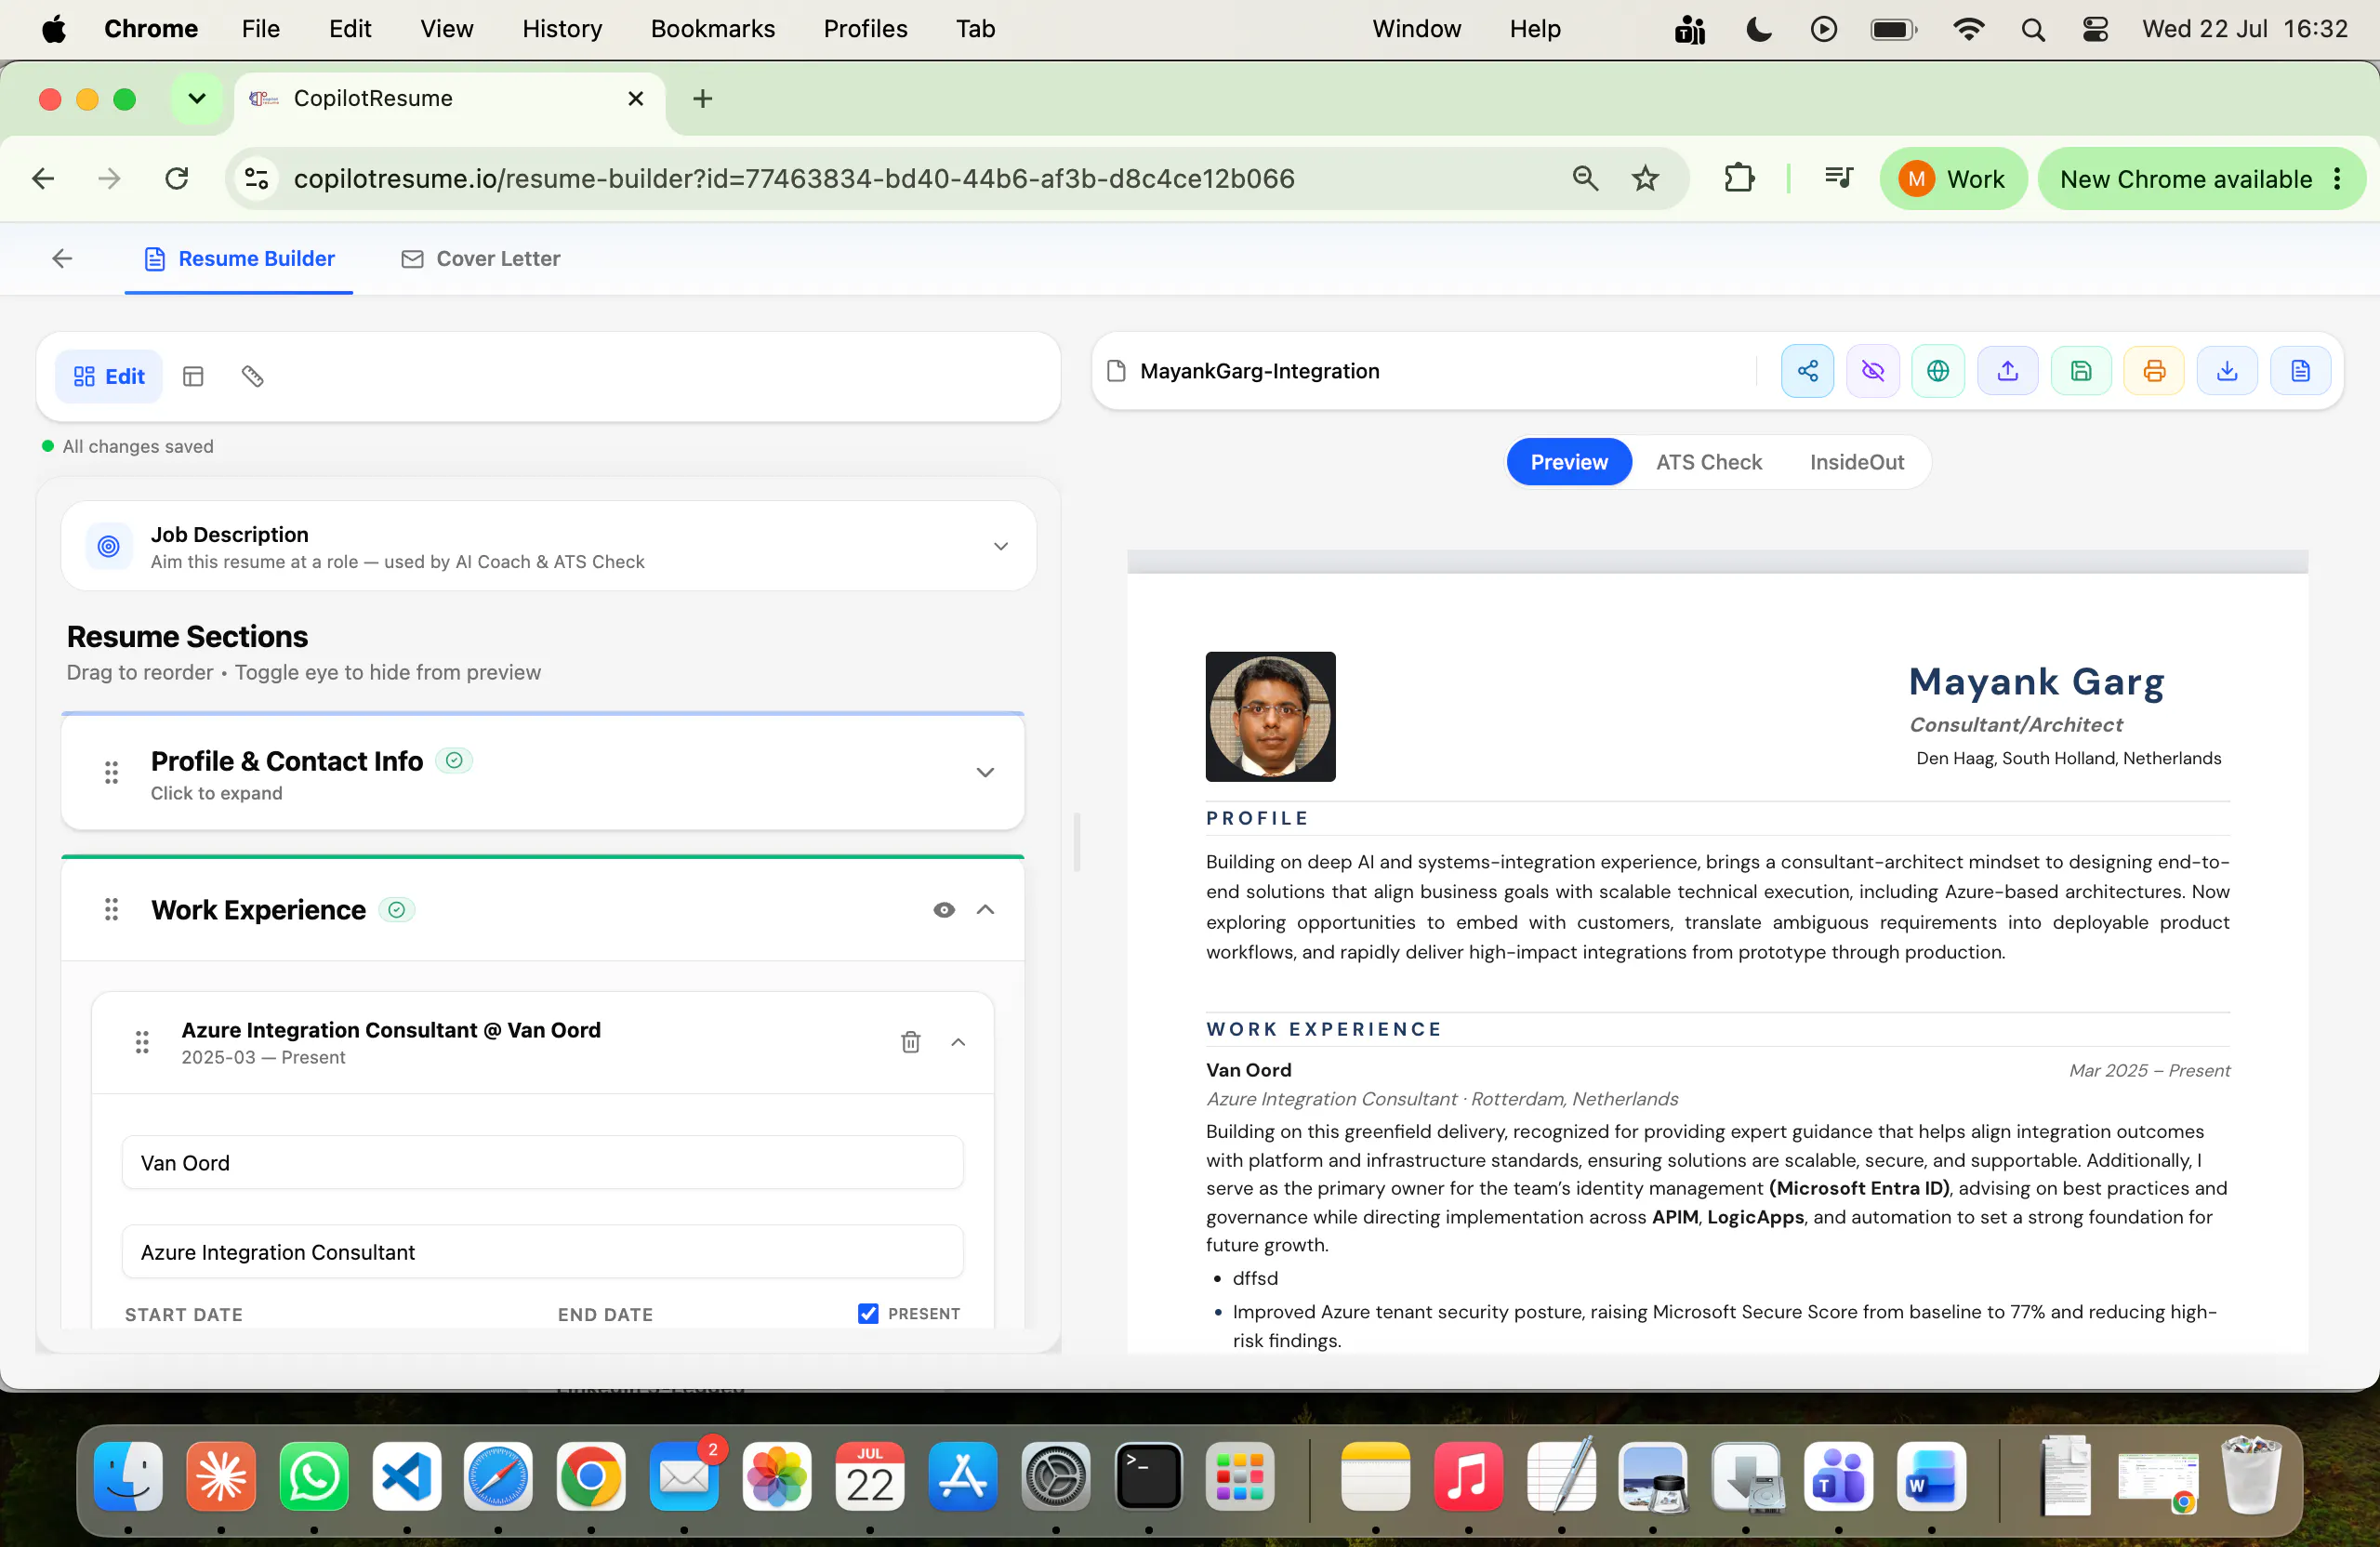Viewport: 2380px width, 1547px height.
Task: Click the Profile & Contact Info completed check badge
Action: click(x=454, y=761)
